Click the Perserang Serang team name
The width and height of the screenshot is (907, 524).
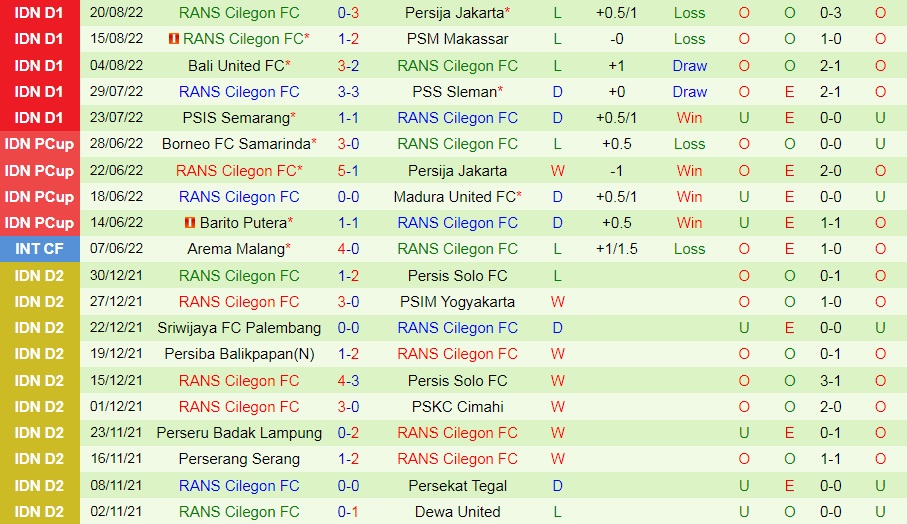[239, 458]
